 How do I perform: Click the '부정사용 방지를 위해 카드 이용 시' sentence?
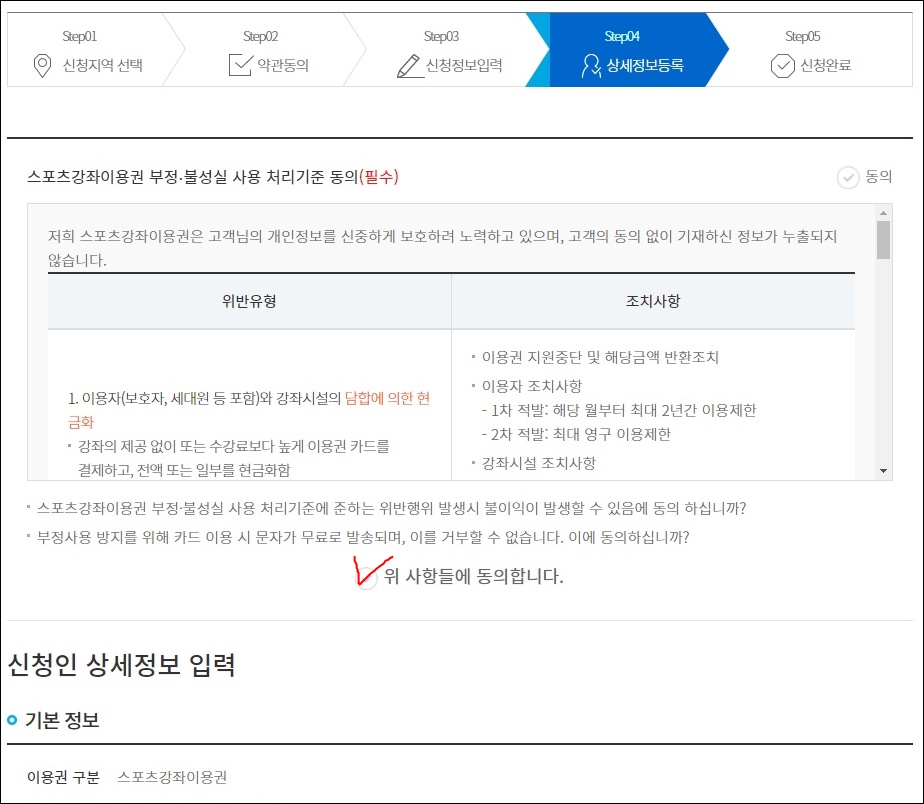click(363, 537)
